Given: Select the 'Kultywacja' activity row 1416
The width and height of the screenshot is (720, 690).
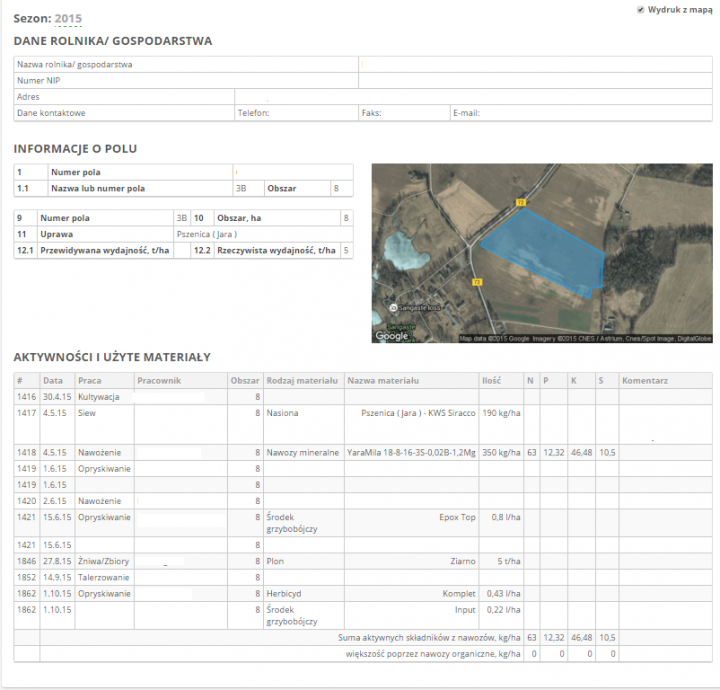Looking at the screenshot, I should coord(99,397).
